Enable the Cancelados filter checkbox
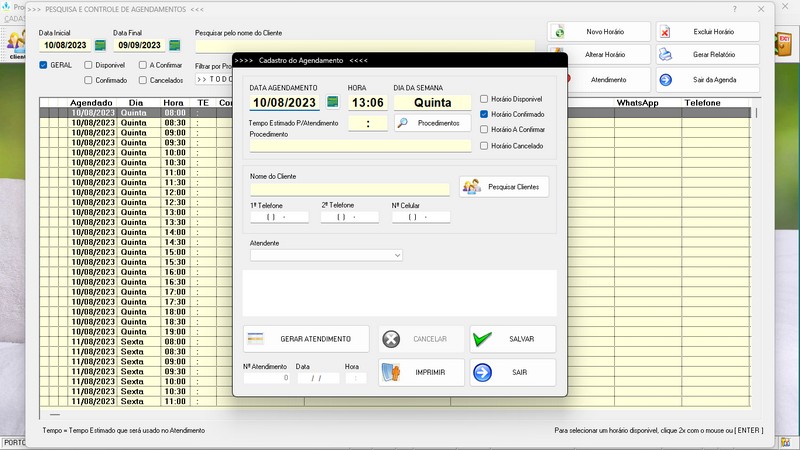 point(143,80)
